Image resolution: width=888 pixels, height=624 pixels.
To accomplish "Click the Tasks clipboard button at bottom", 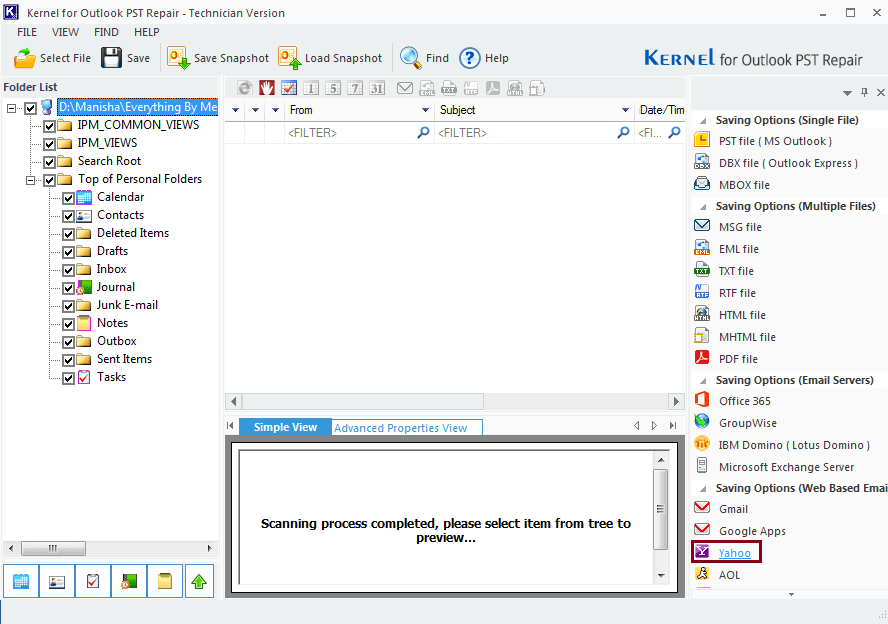I will [x=93, y=581].
